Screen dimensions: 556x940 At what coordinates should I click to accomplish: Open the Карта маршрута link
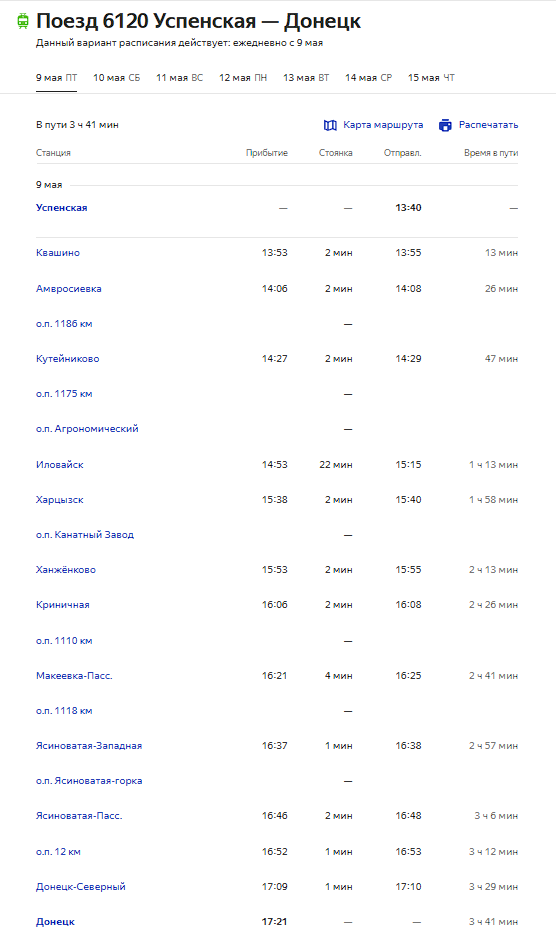pyautogui.click(x=383, y=125)
